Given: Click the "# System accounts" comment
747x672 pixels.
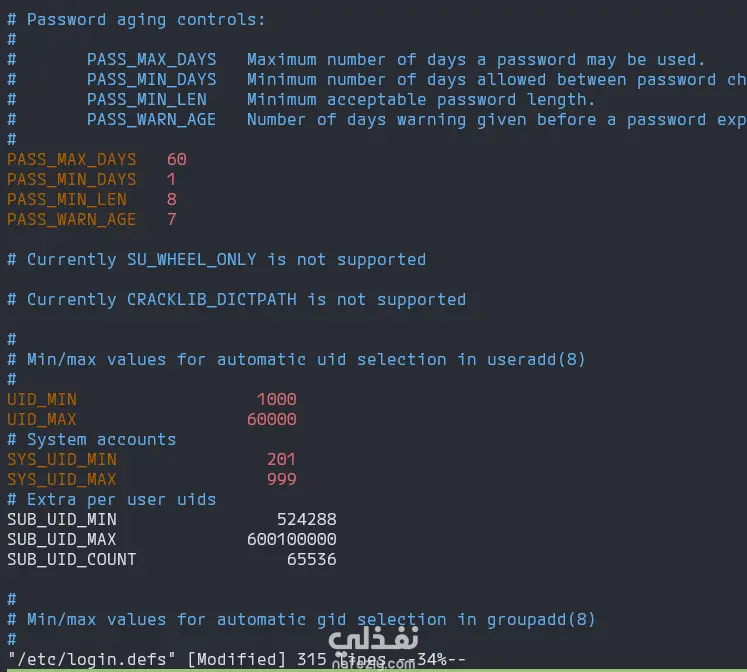Looking at the screenshot, I should (x=91, y=439).
